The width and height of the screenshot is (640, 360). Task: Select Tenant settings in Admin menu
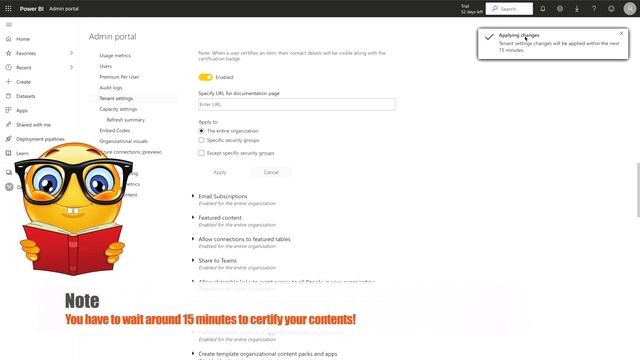pos(116,98)
